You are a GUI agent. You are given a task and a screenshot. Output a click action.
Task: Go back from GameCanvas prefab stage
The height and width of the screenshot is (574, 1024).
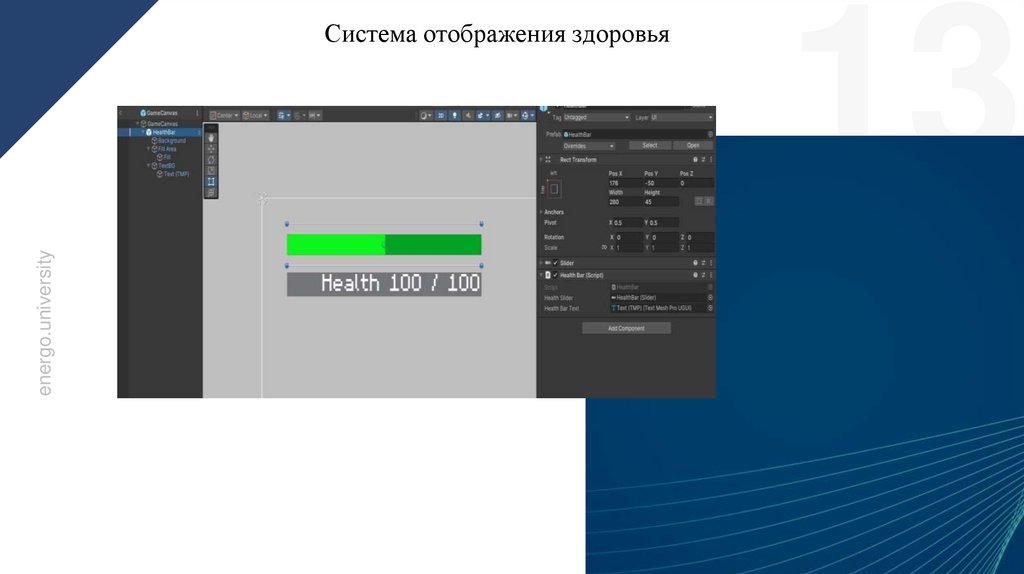121,113
